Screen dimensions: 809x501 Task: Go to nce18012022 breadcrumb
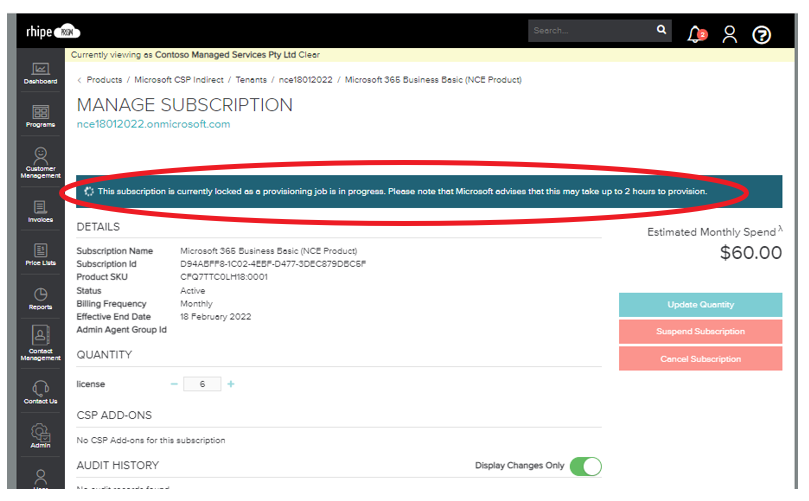coord(305,80)
